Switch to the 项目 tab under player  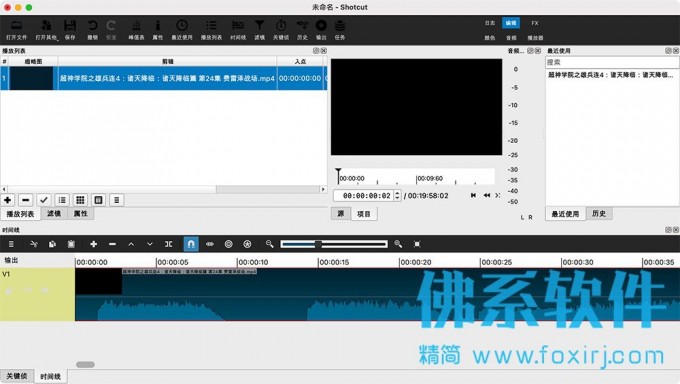[363, 214]
